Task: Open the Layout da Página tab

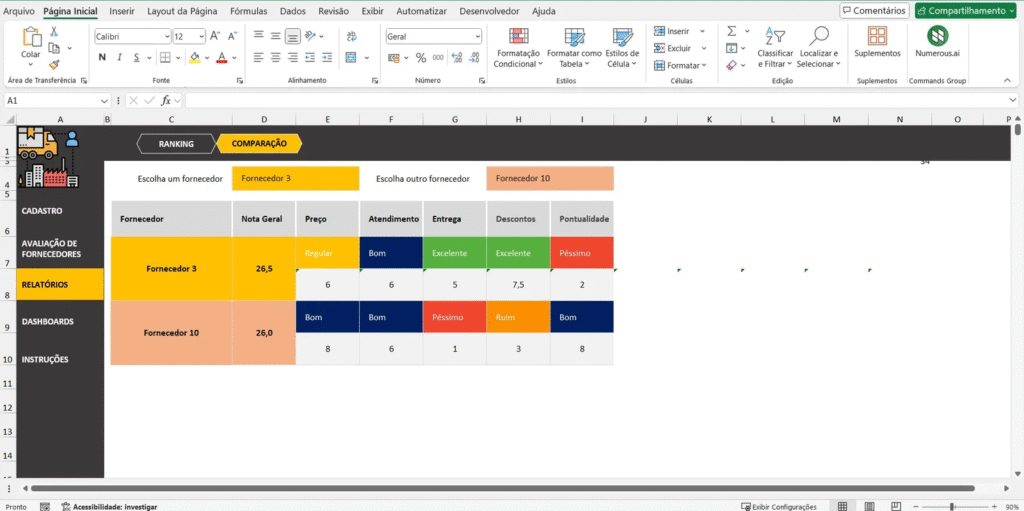Action: click(182, 11)
